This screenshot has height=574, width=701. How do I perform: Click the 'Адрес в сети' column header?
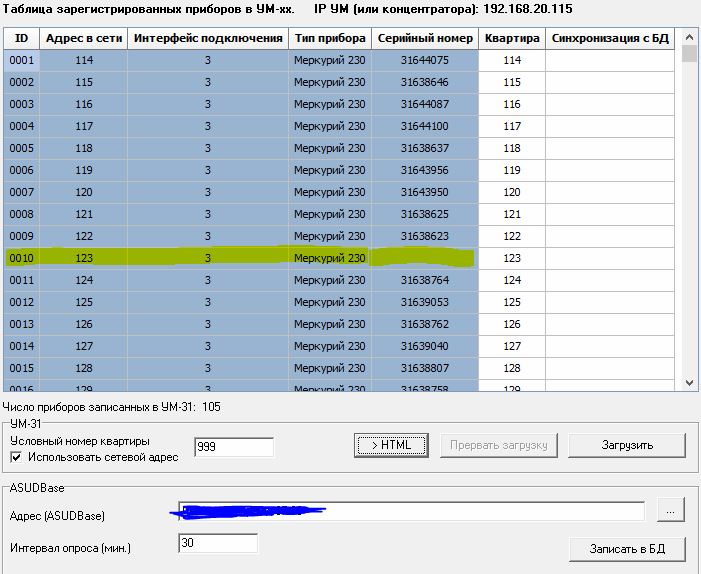(x=84, y=38)
